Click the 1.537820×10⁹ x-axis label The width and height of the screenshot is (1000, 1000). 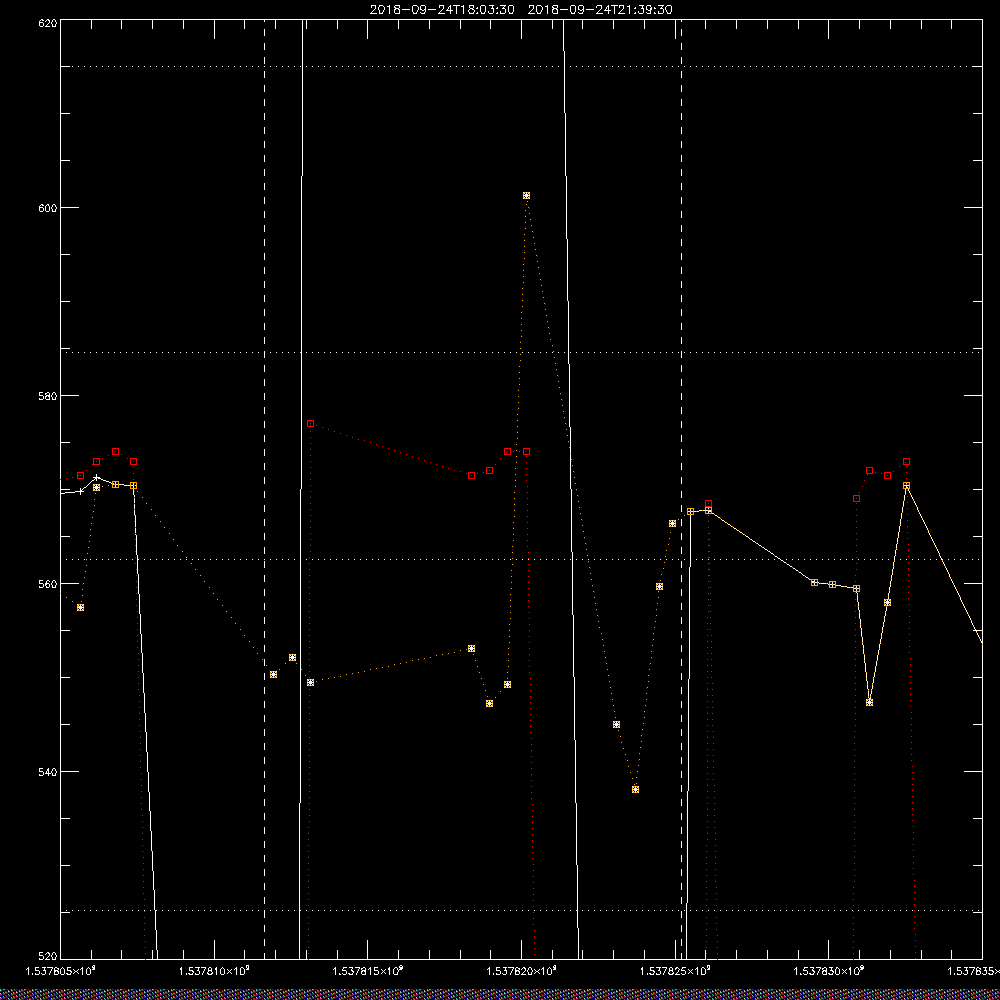[521, 971]
